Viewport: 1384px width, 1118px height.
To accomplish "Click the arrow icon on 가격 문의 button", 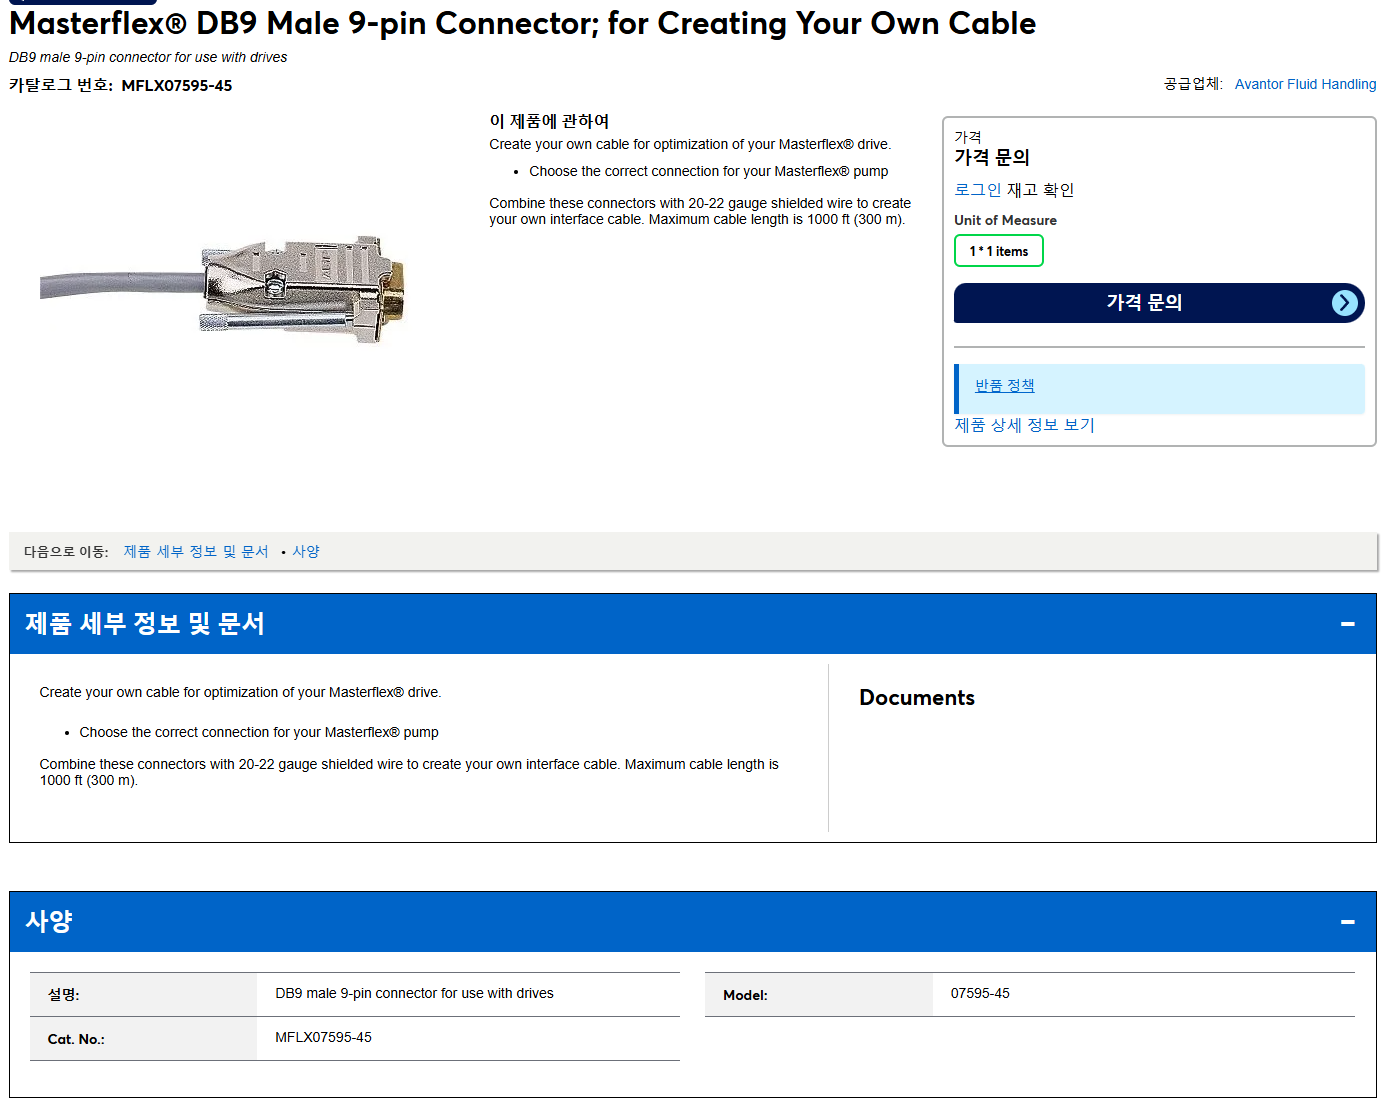I will [x=1345, y=303].
